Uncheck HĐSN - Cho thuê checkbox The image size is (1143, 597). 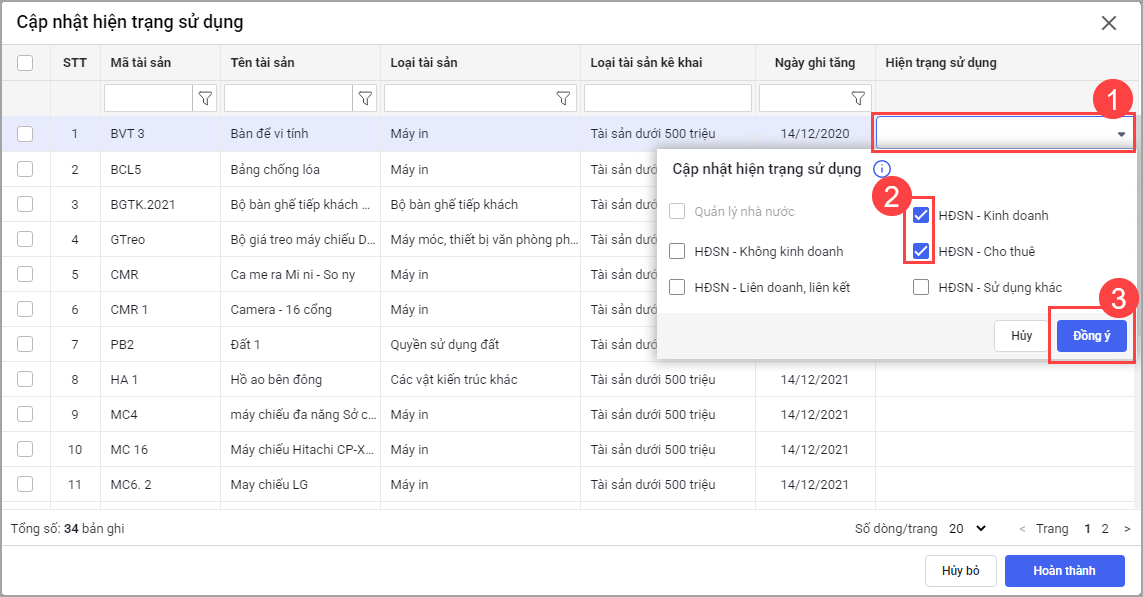pos(921,251)
